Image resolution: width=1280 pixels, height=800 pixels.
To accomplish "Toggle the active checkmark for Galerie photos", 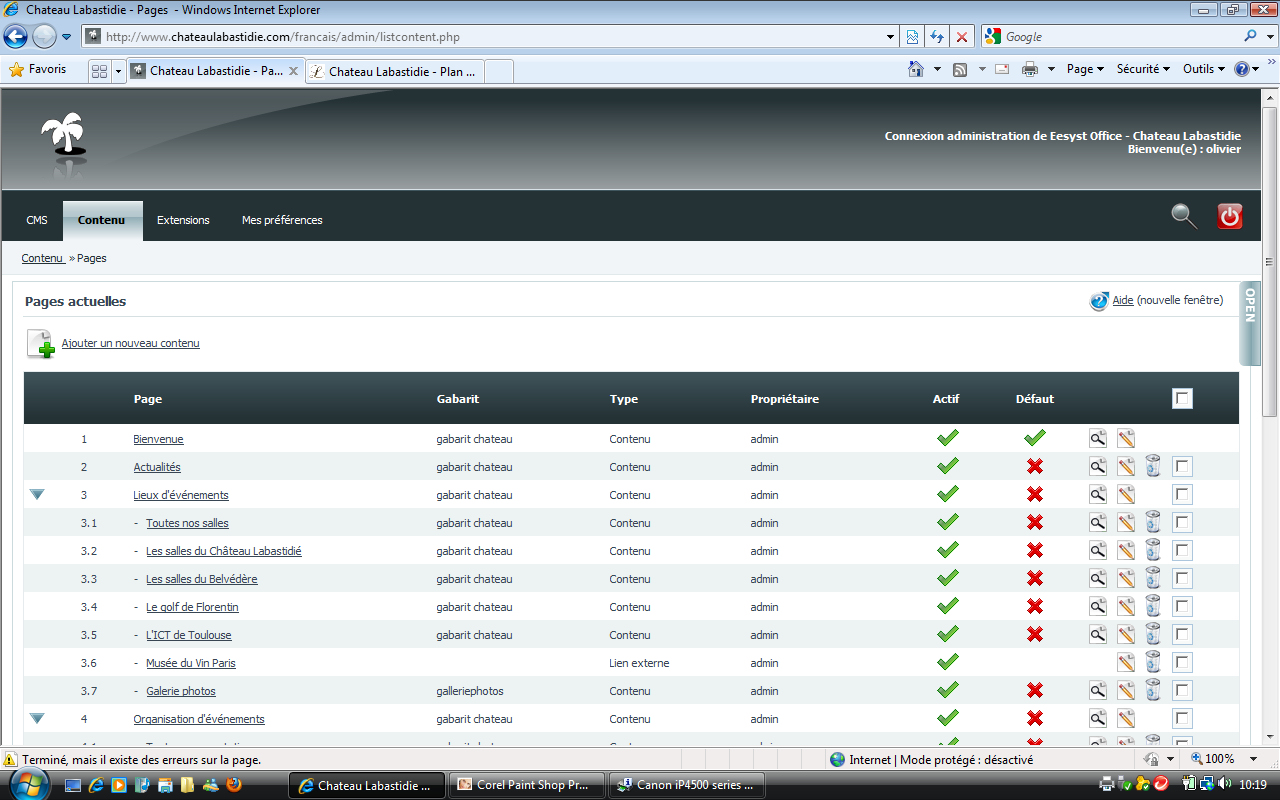I will pyautogui.click(x=947, y=690).
